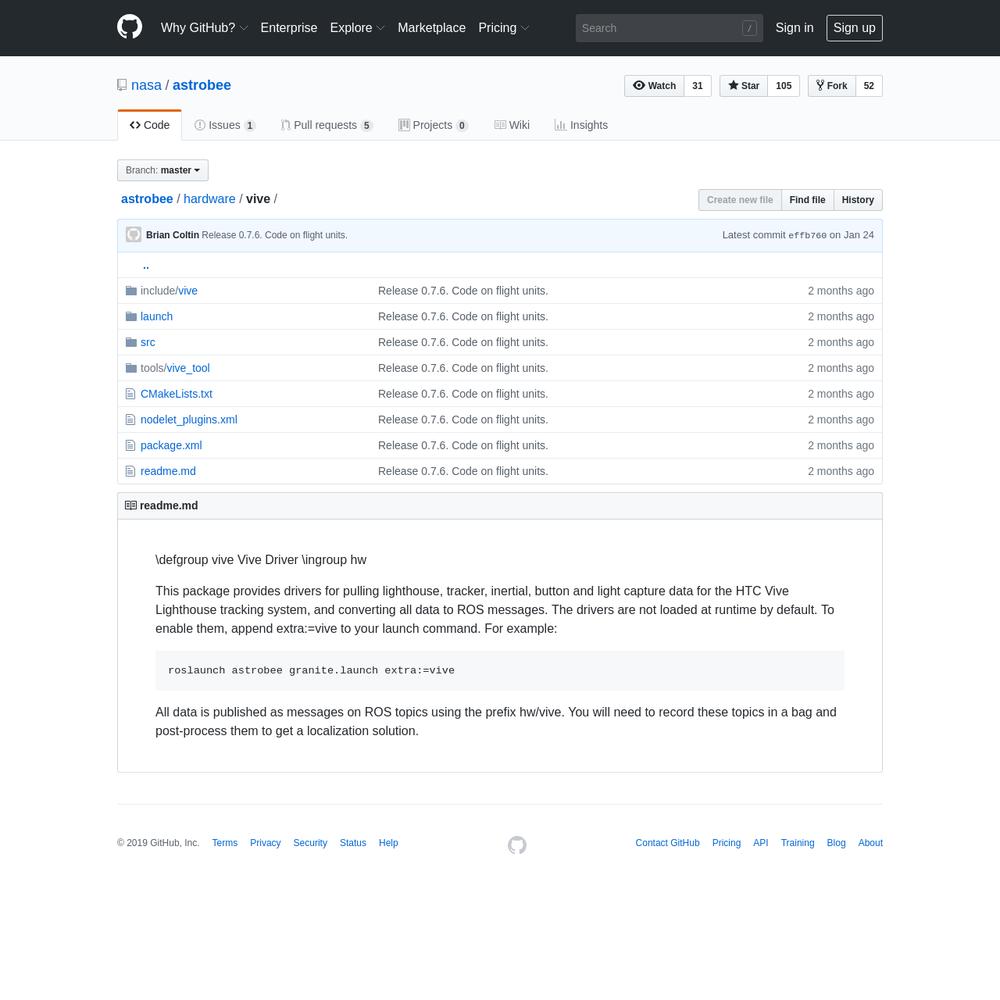Open the nodelet_plugins.xml file
This screenshot has width=1000, height=1000.
click(189, 420)
